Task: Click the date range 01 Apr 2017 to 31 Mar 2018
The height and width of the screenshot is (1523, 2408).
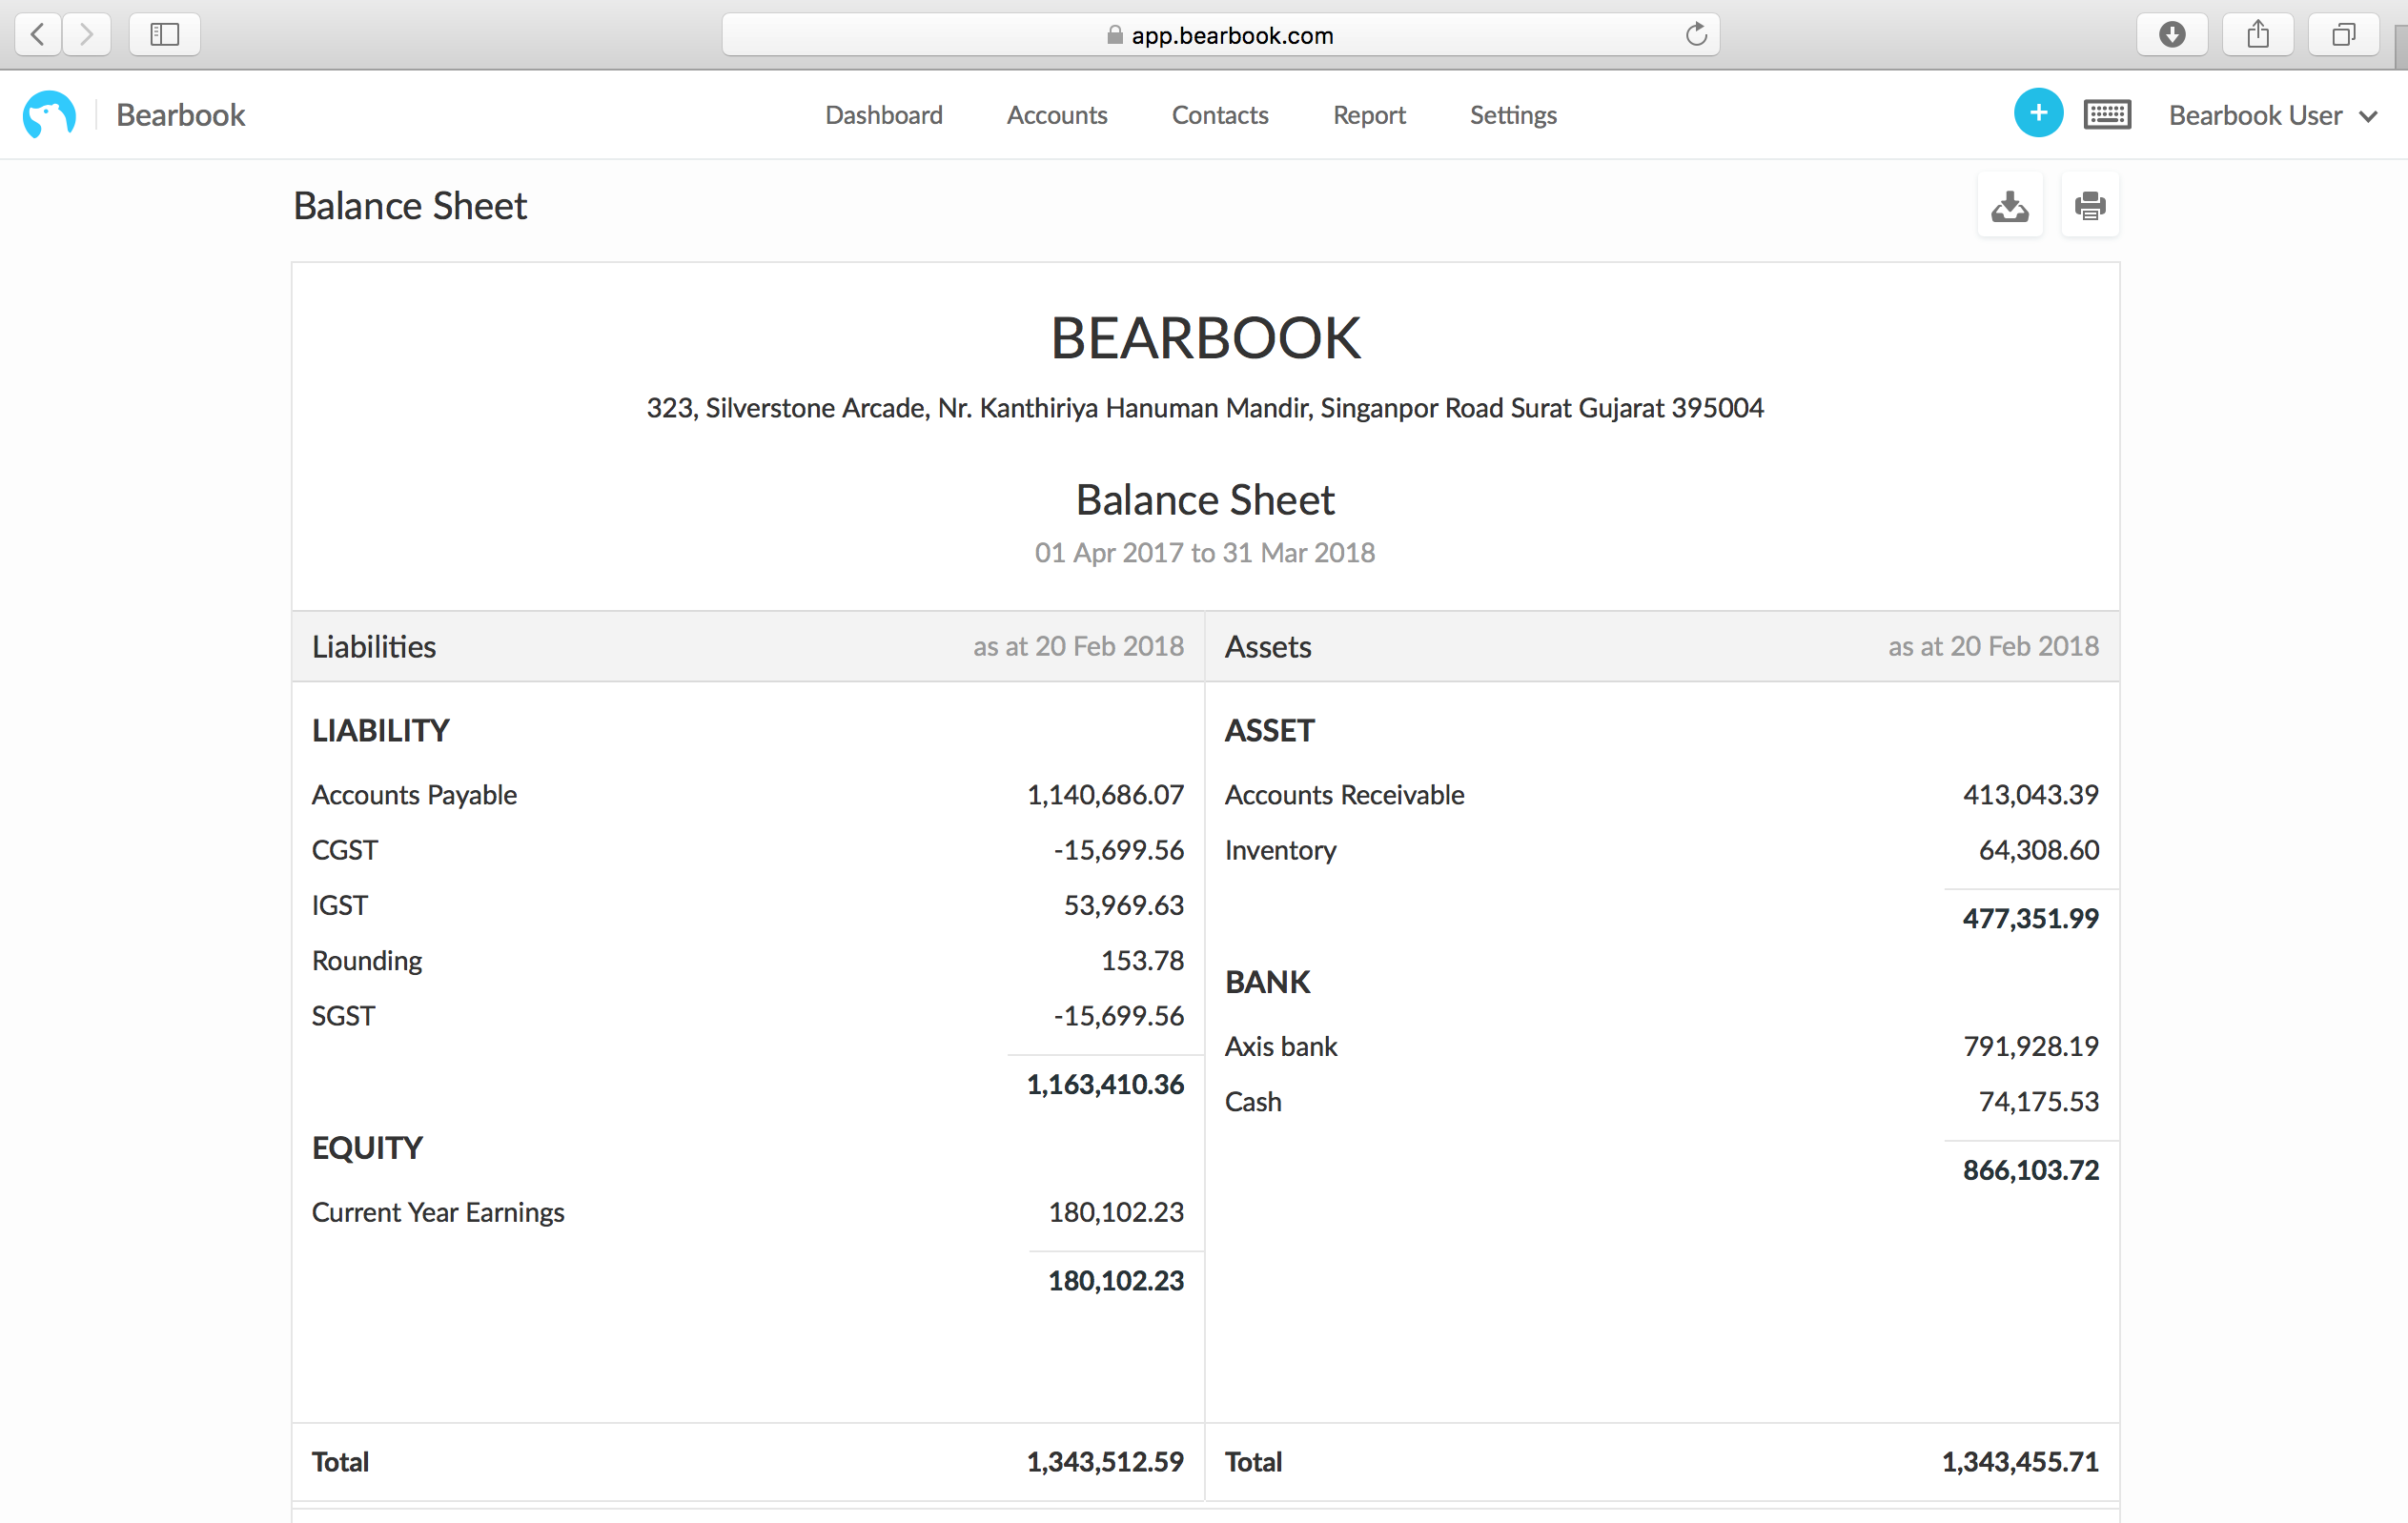Action: tap(1204, 553)
